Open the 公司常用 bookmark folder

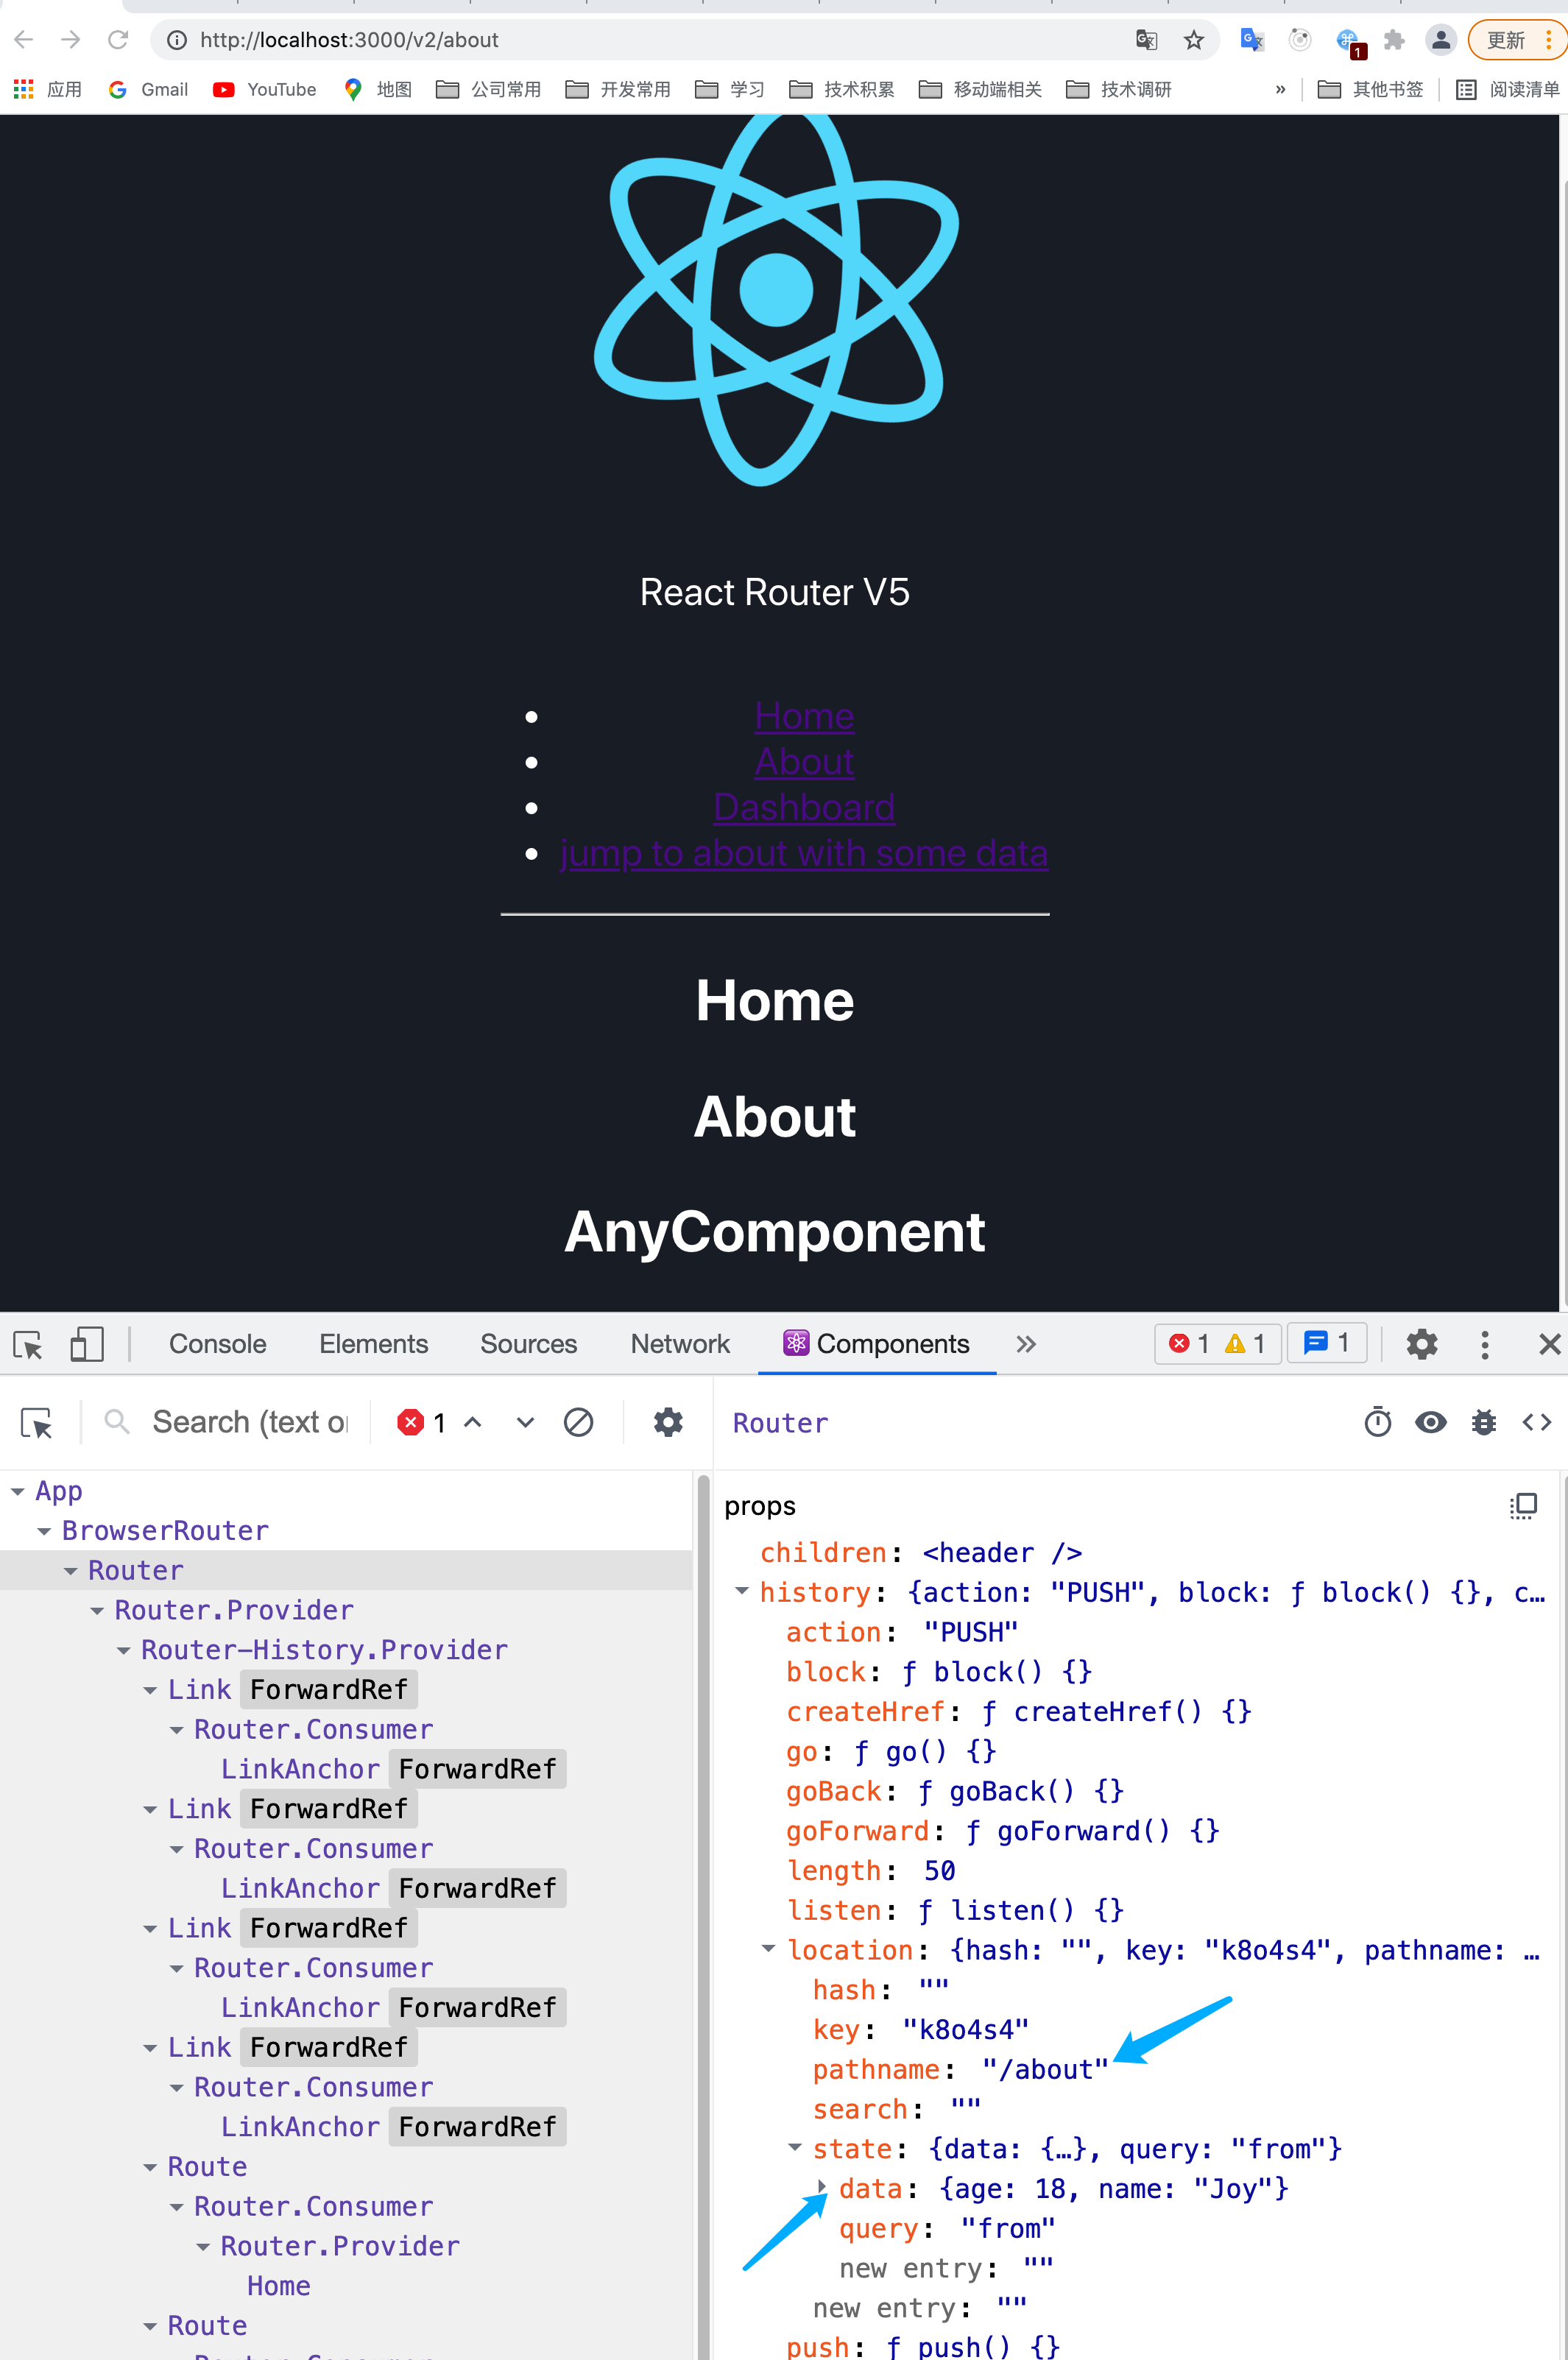tap(488, 90)
